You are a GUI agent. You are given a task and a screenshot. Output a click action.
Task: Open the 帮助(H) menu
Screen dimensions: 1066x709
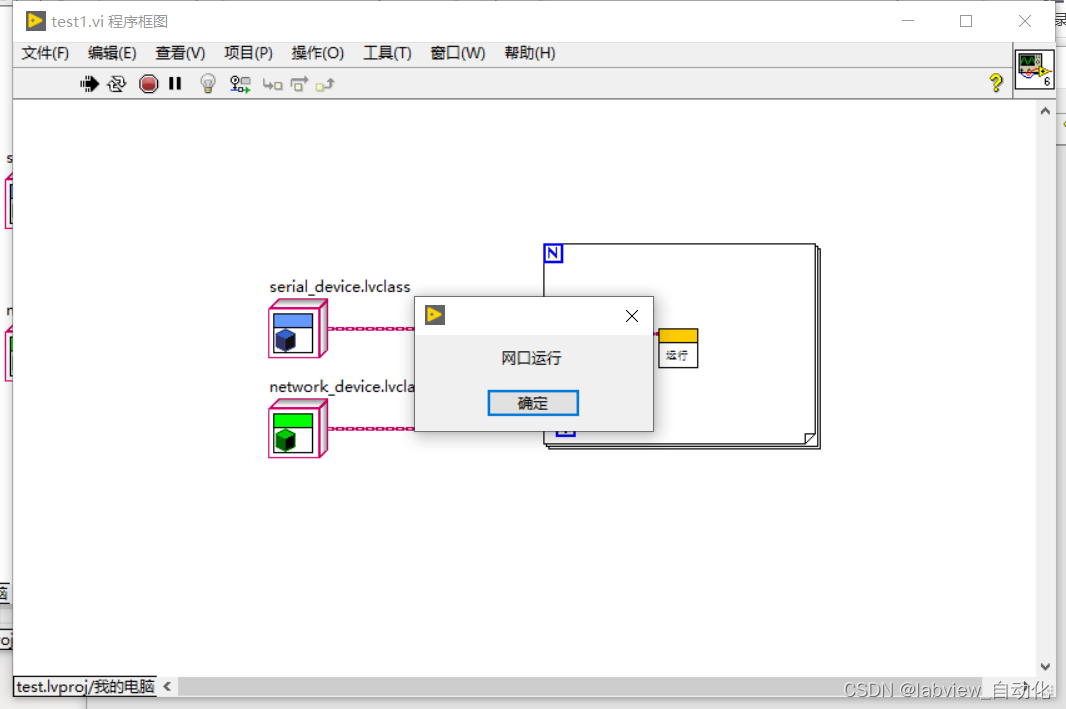[530, 53]
